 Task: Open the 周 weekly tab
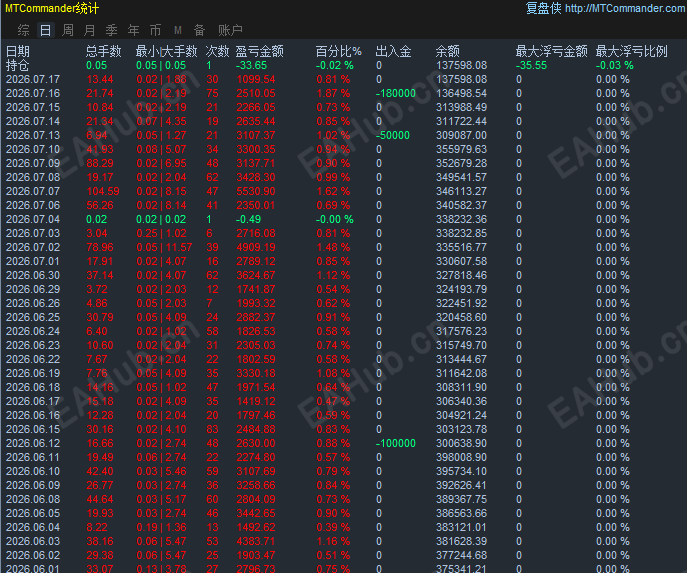pyautogui.click(x=67, y=30)
